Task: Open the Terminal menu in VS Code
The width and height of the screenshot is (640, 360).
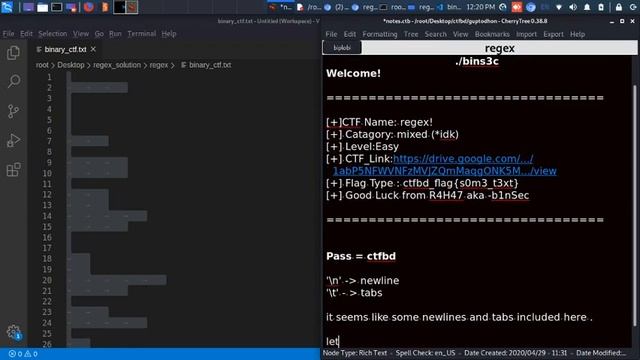Action: [x=142, y=34]
